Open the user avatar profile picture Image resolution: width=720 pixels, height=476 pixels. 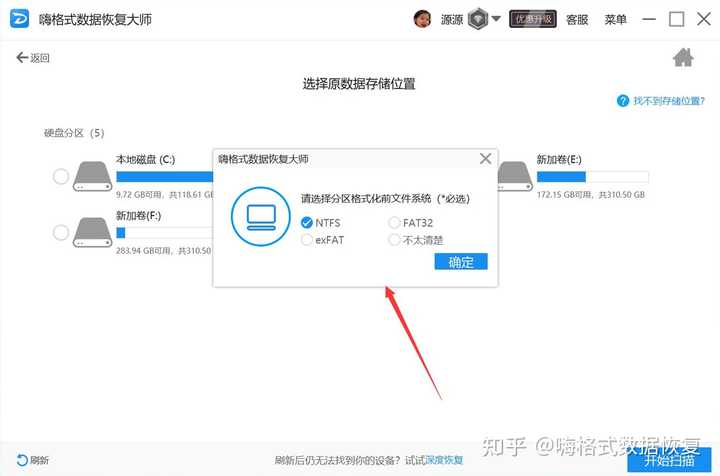(422, 19)
